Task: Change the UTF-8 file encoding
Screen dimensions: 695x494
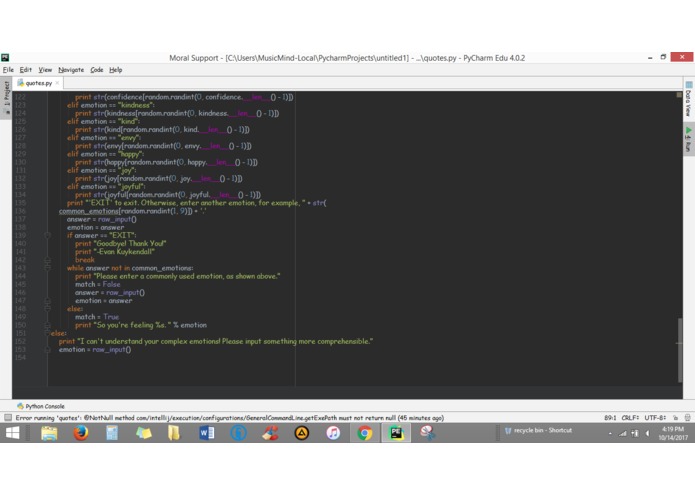Action: [655, 417]
